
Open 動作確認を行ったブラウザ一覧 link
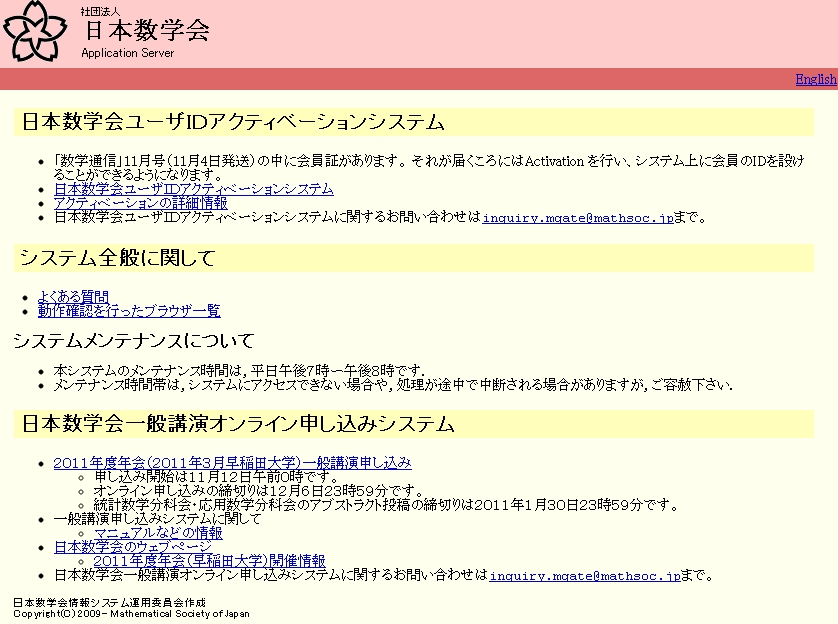coord(128,311)
